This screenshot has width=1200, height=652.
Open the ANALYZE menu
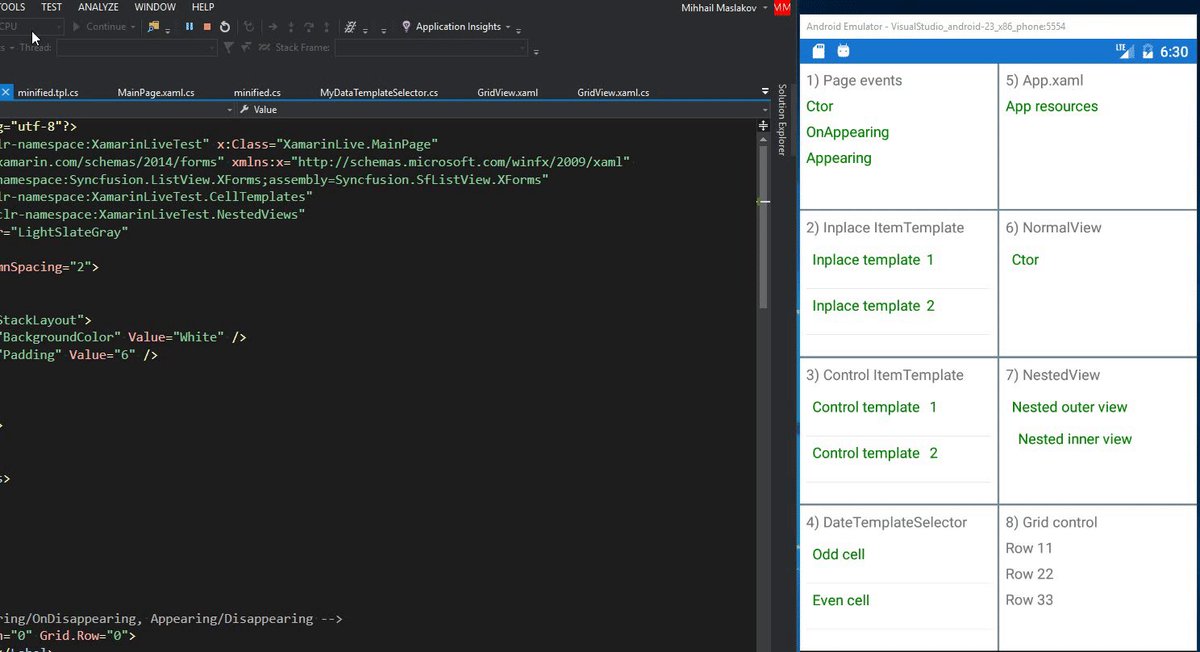coord(98,7)
